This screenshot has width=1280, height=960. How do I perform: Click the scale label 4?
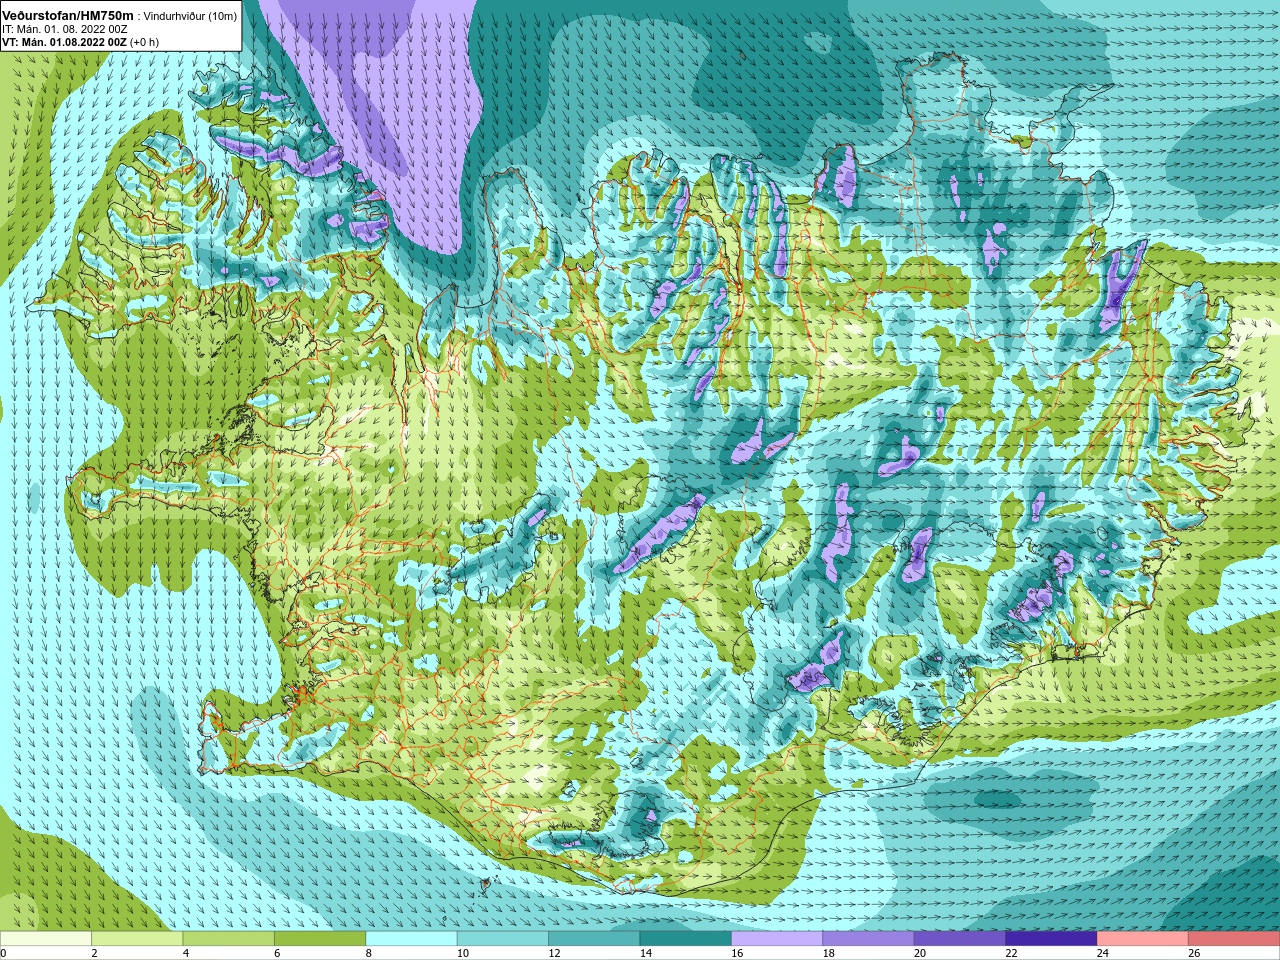[186, 953]
